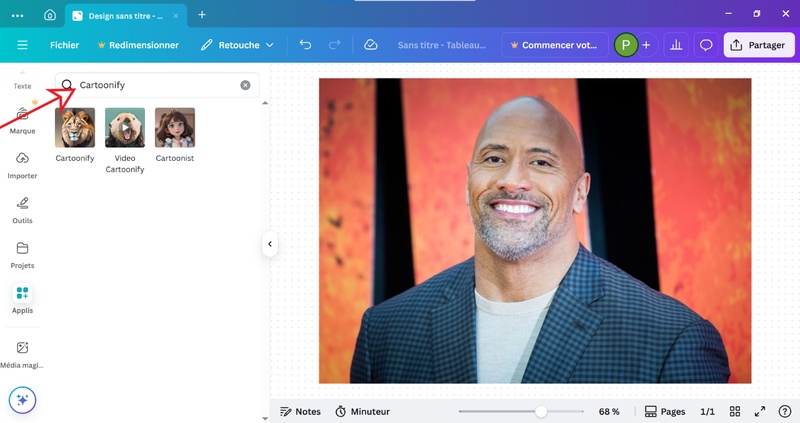Click the cloud save status icon
This screenshot has width=800, height=423.
pyautogui.click(x=370, y=45)
